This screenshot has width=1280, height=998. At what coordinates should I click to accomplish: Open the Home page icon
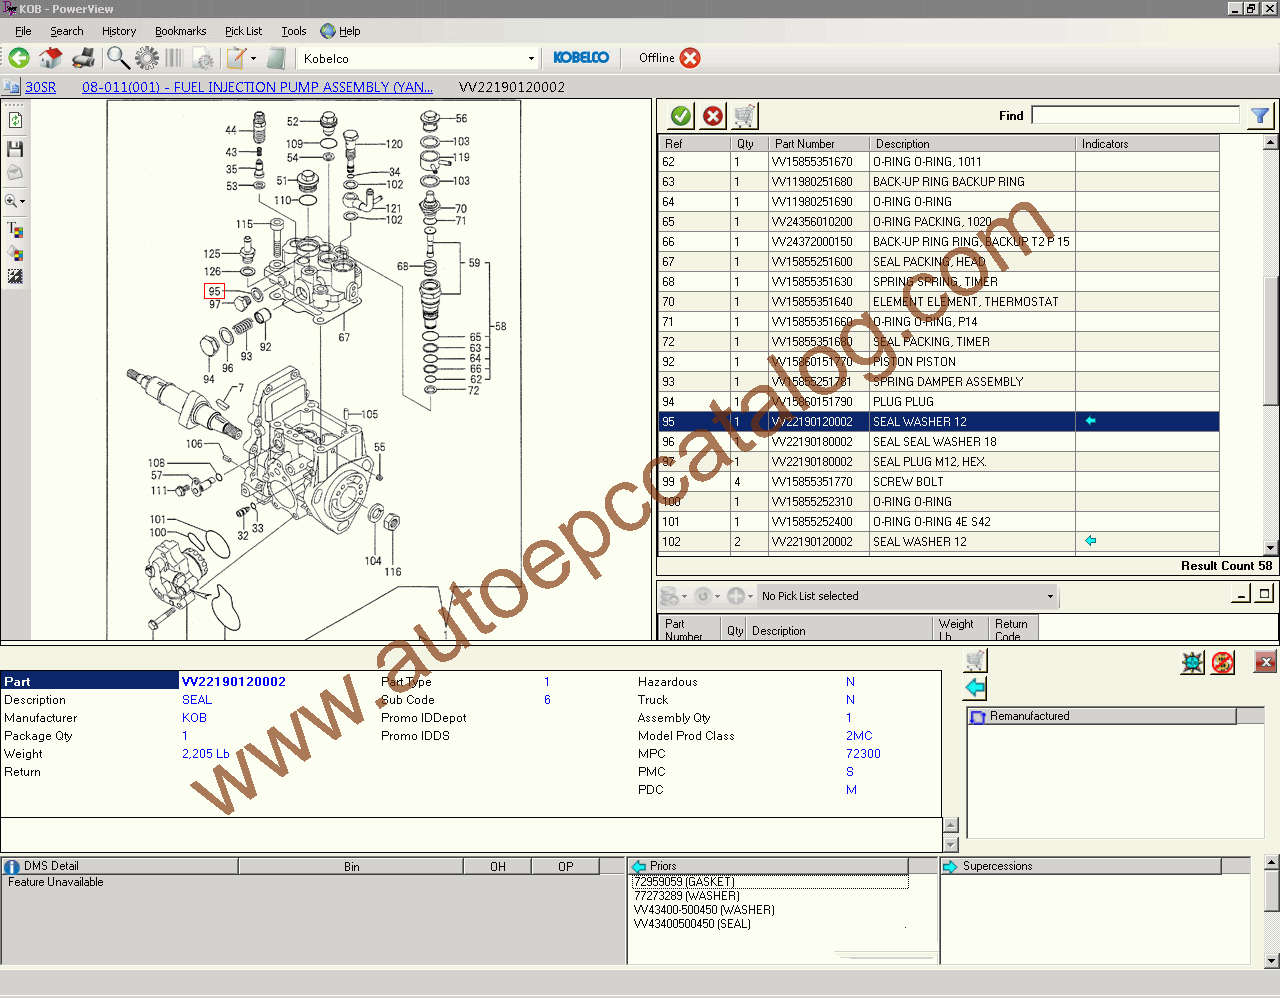pos(50,57)
